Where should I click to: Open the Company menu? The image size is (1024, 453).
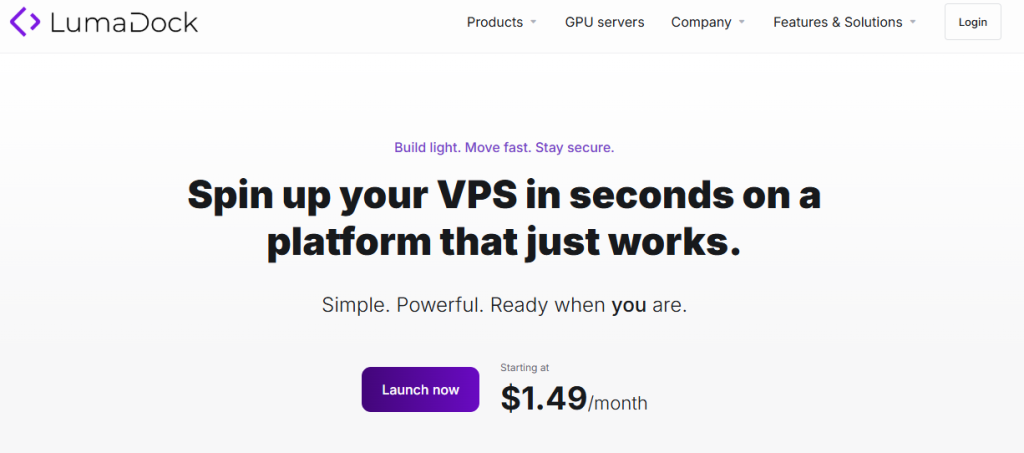(701, 22)
